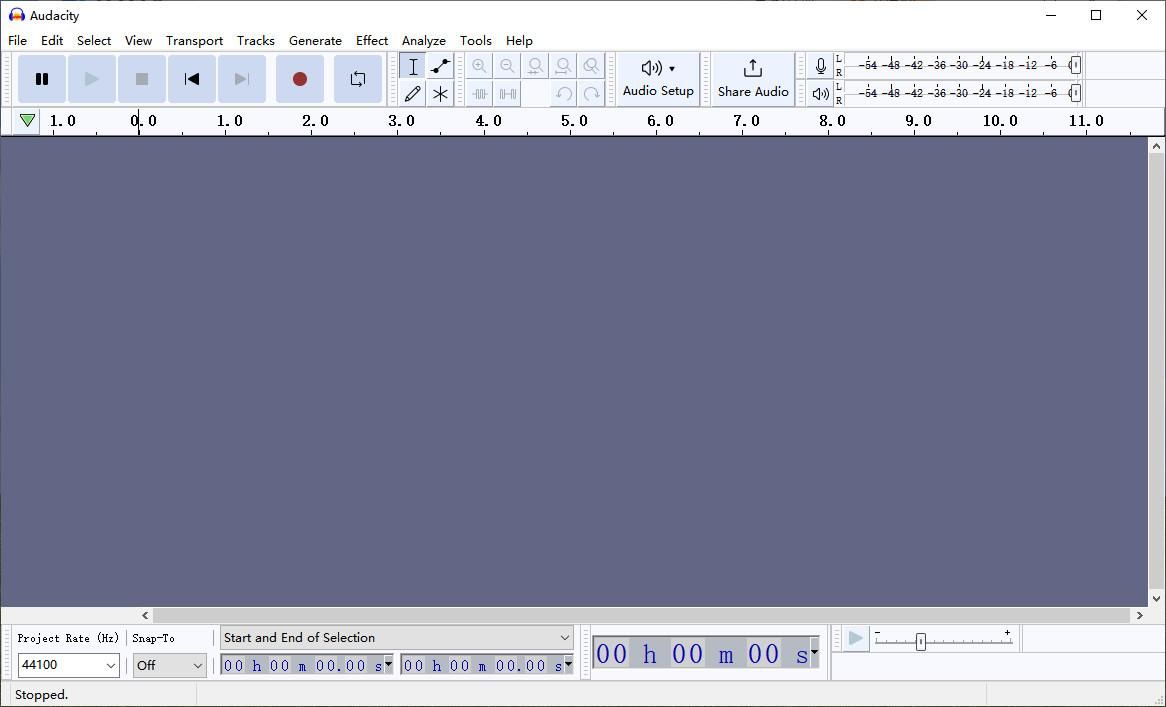Click the large audio position time display
The height and width of the screenshot is (707, 1166).
(x=701, y=654)
